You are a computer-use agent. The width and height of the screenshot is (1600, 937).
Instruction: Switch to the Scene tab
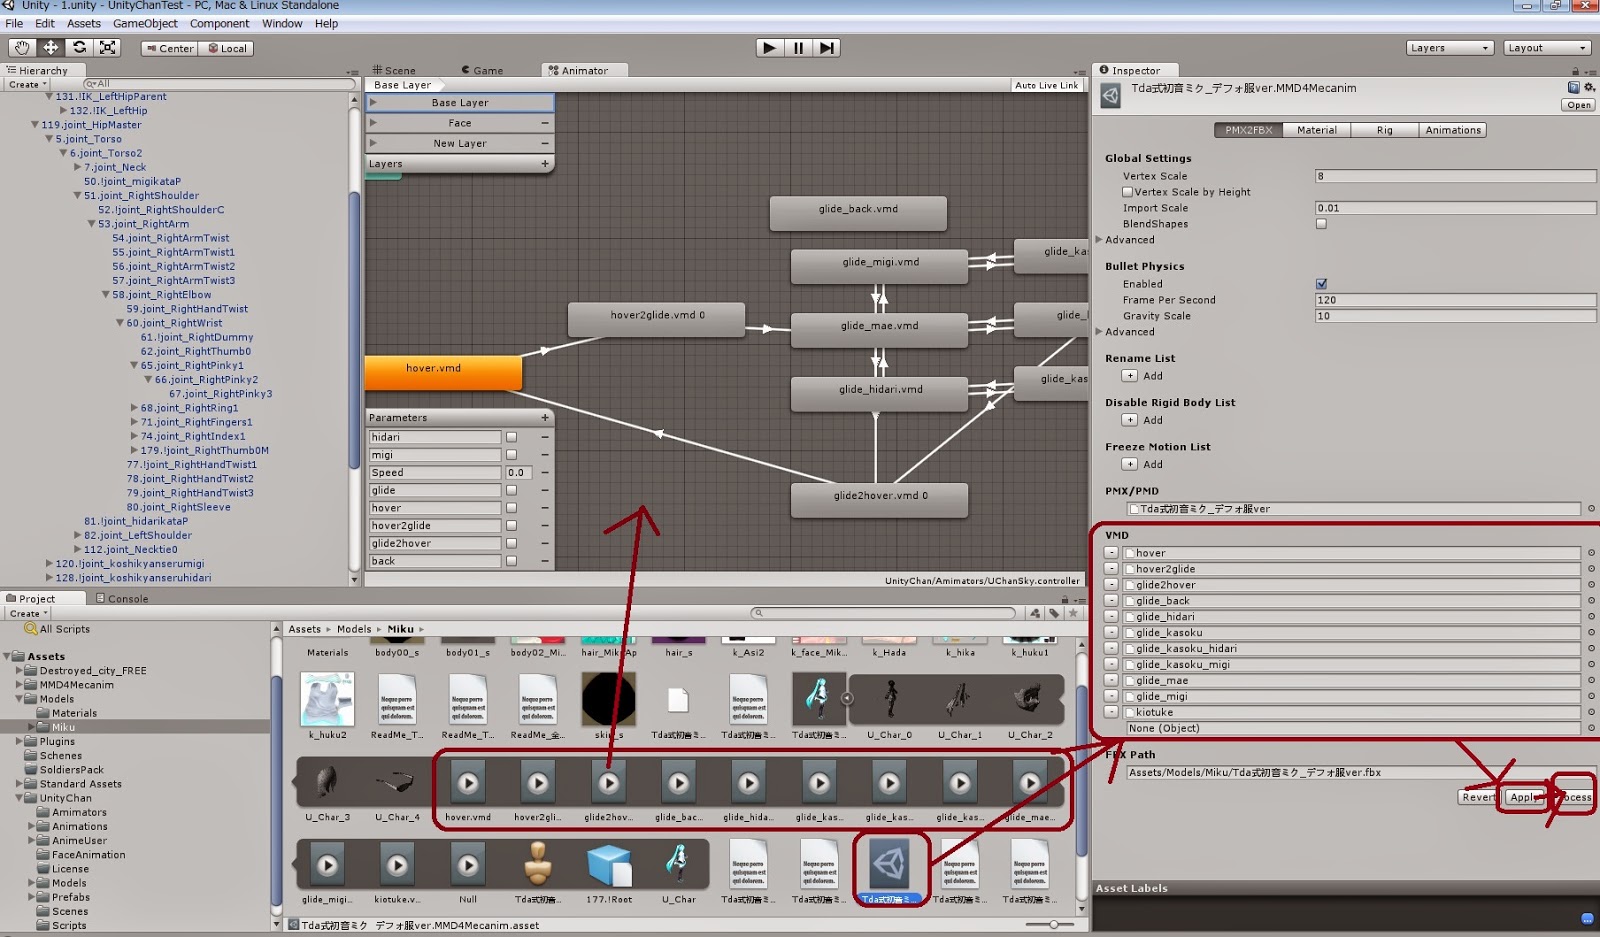(394, 71)
